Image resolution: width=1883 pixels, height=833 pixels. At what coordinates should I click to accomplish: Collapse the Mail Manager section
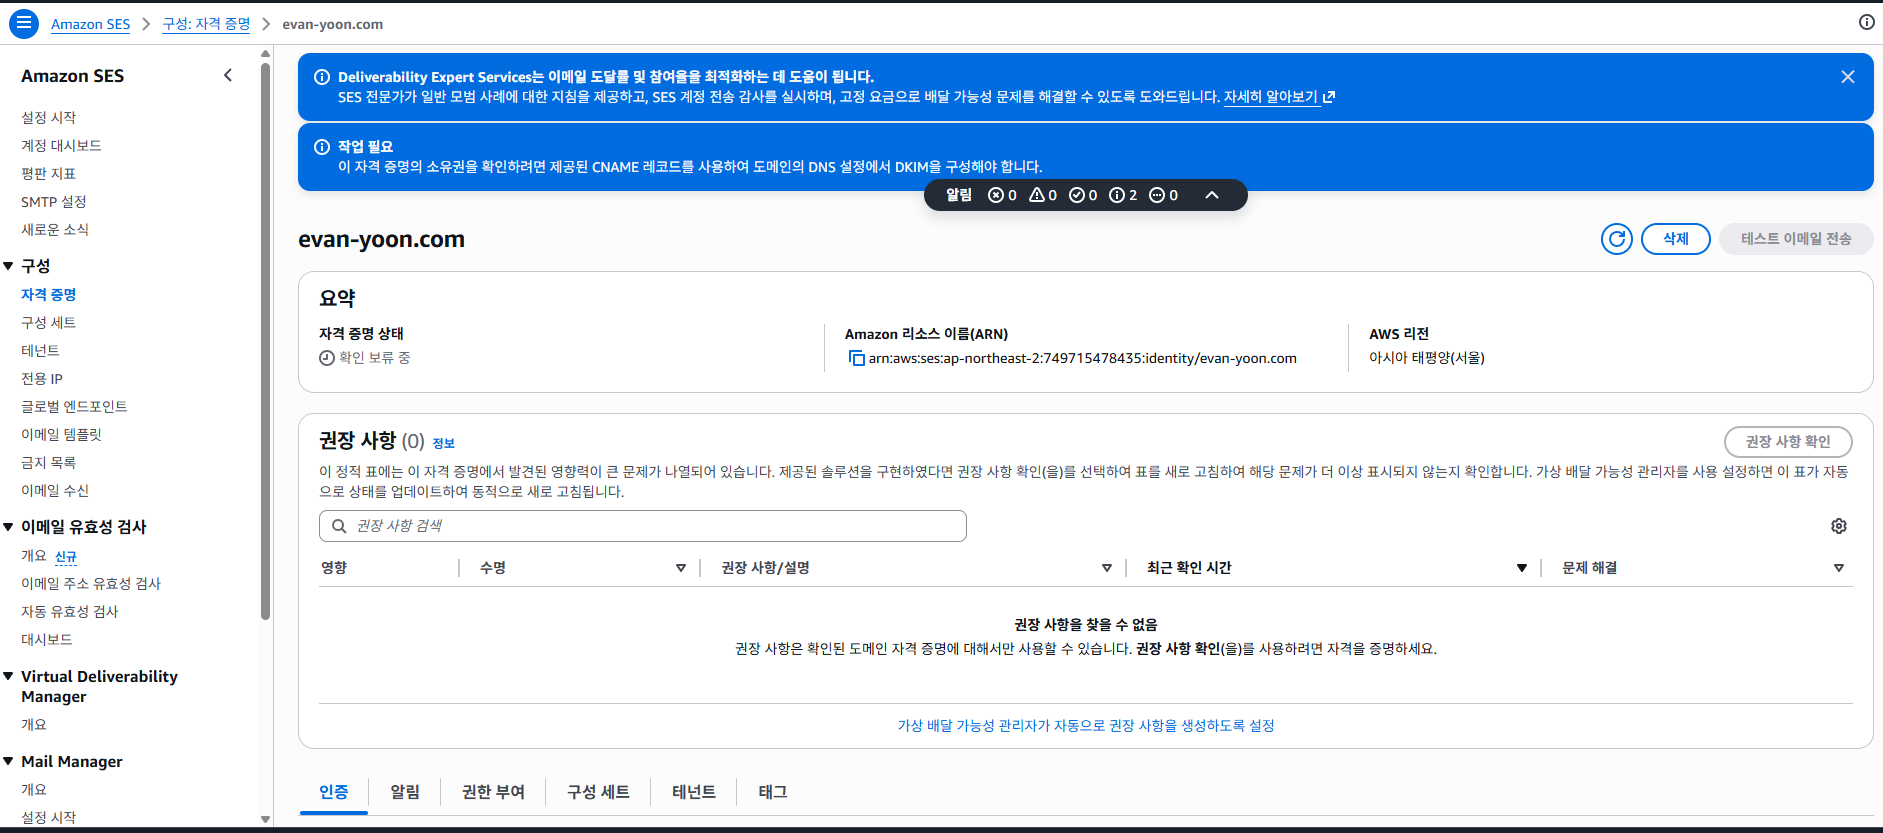(9, 762)
